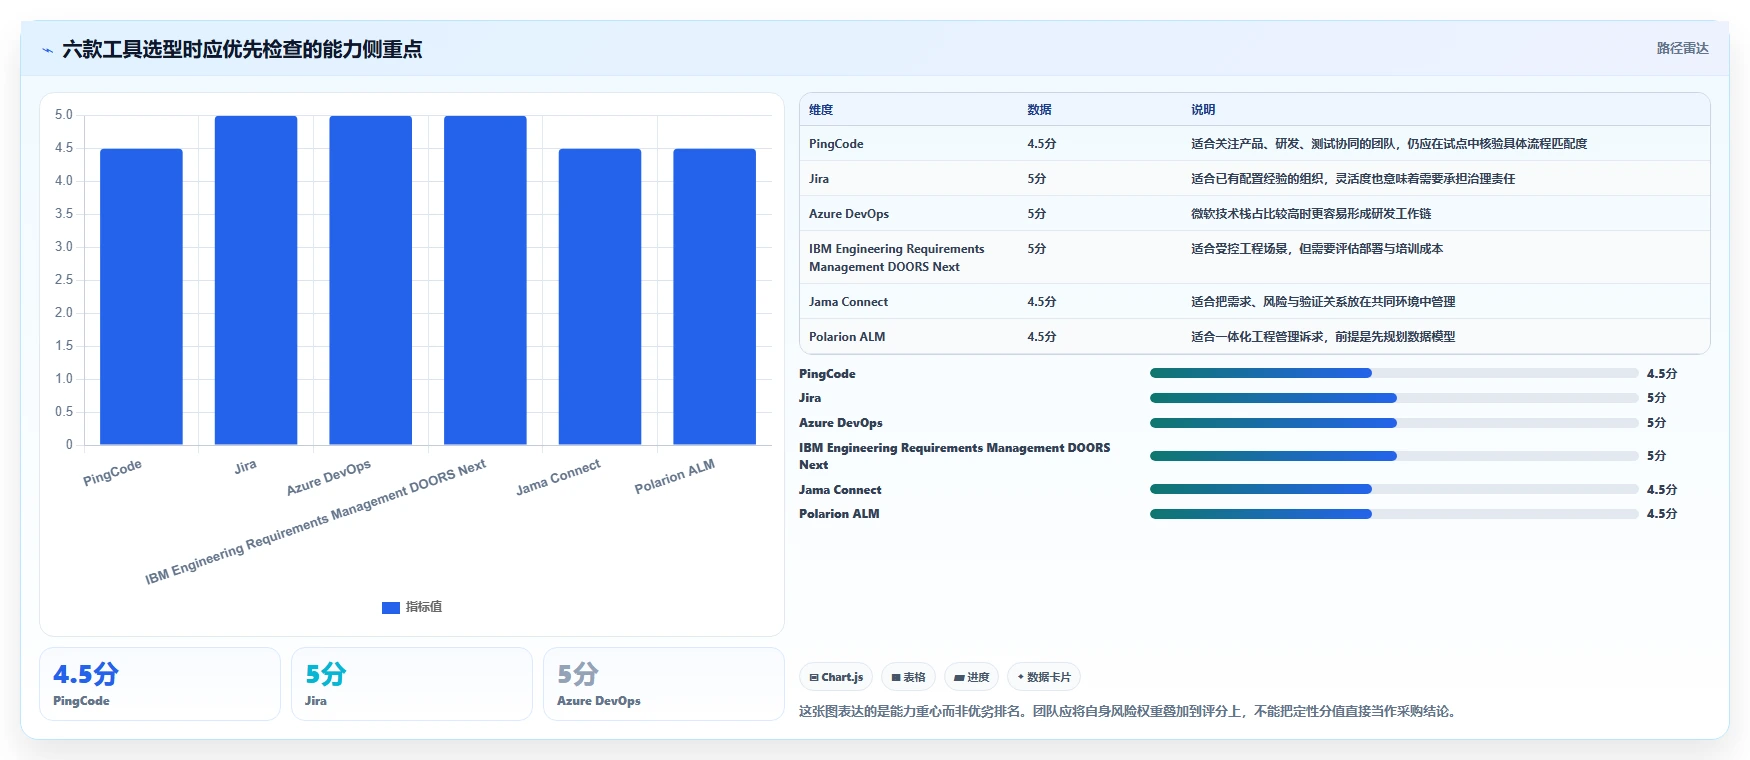Open the Azure DevOps 5分 summary card
This screenshot has height=760, width=1750.
click(664, 684)
